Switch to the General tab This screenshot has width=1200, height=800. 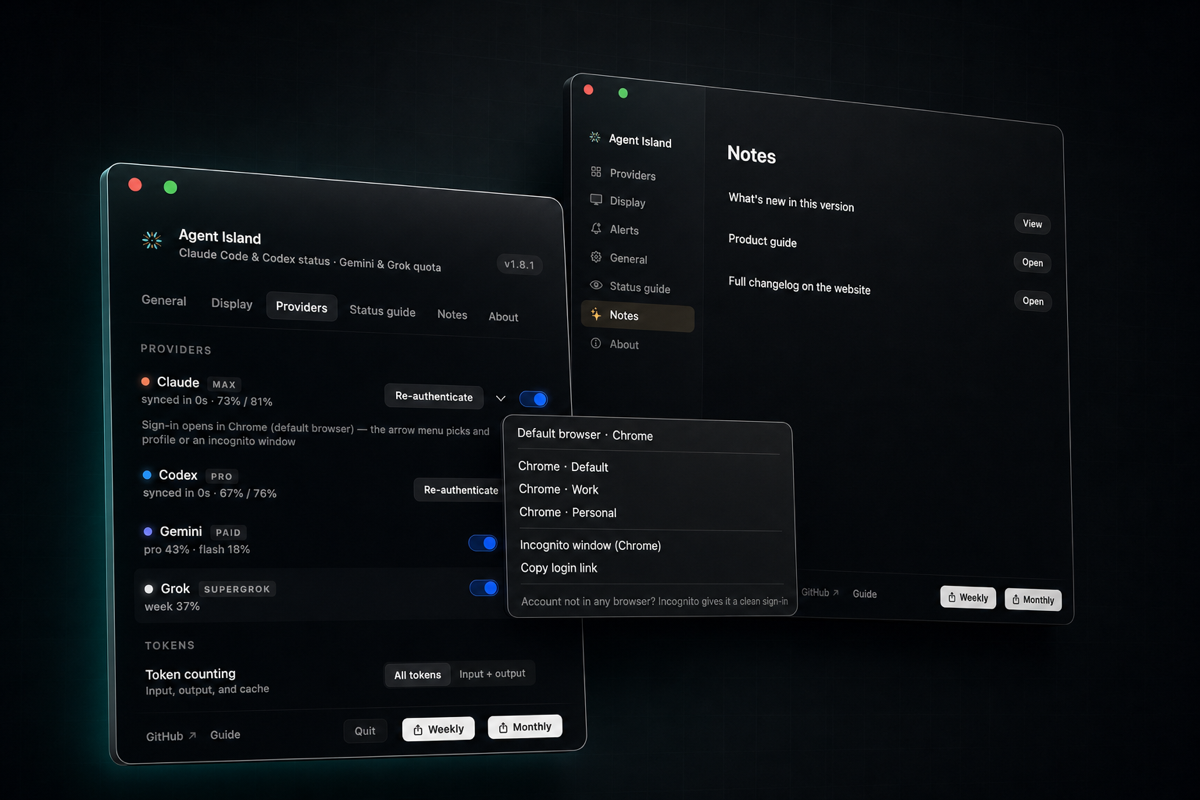coord(164,300)
